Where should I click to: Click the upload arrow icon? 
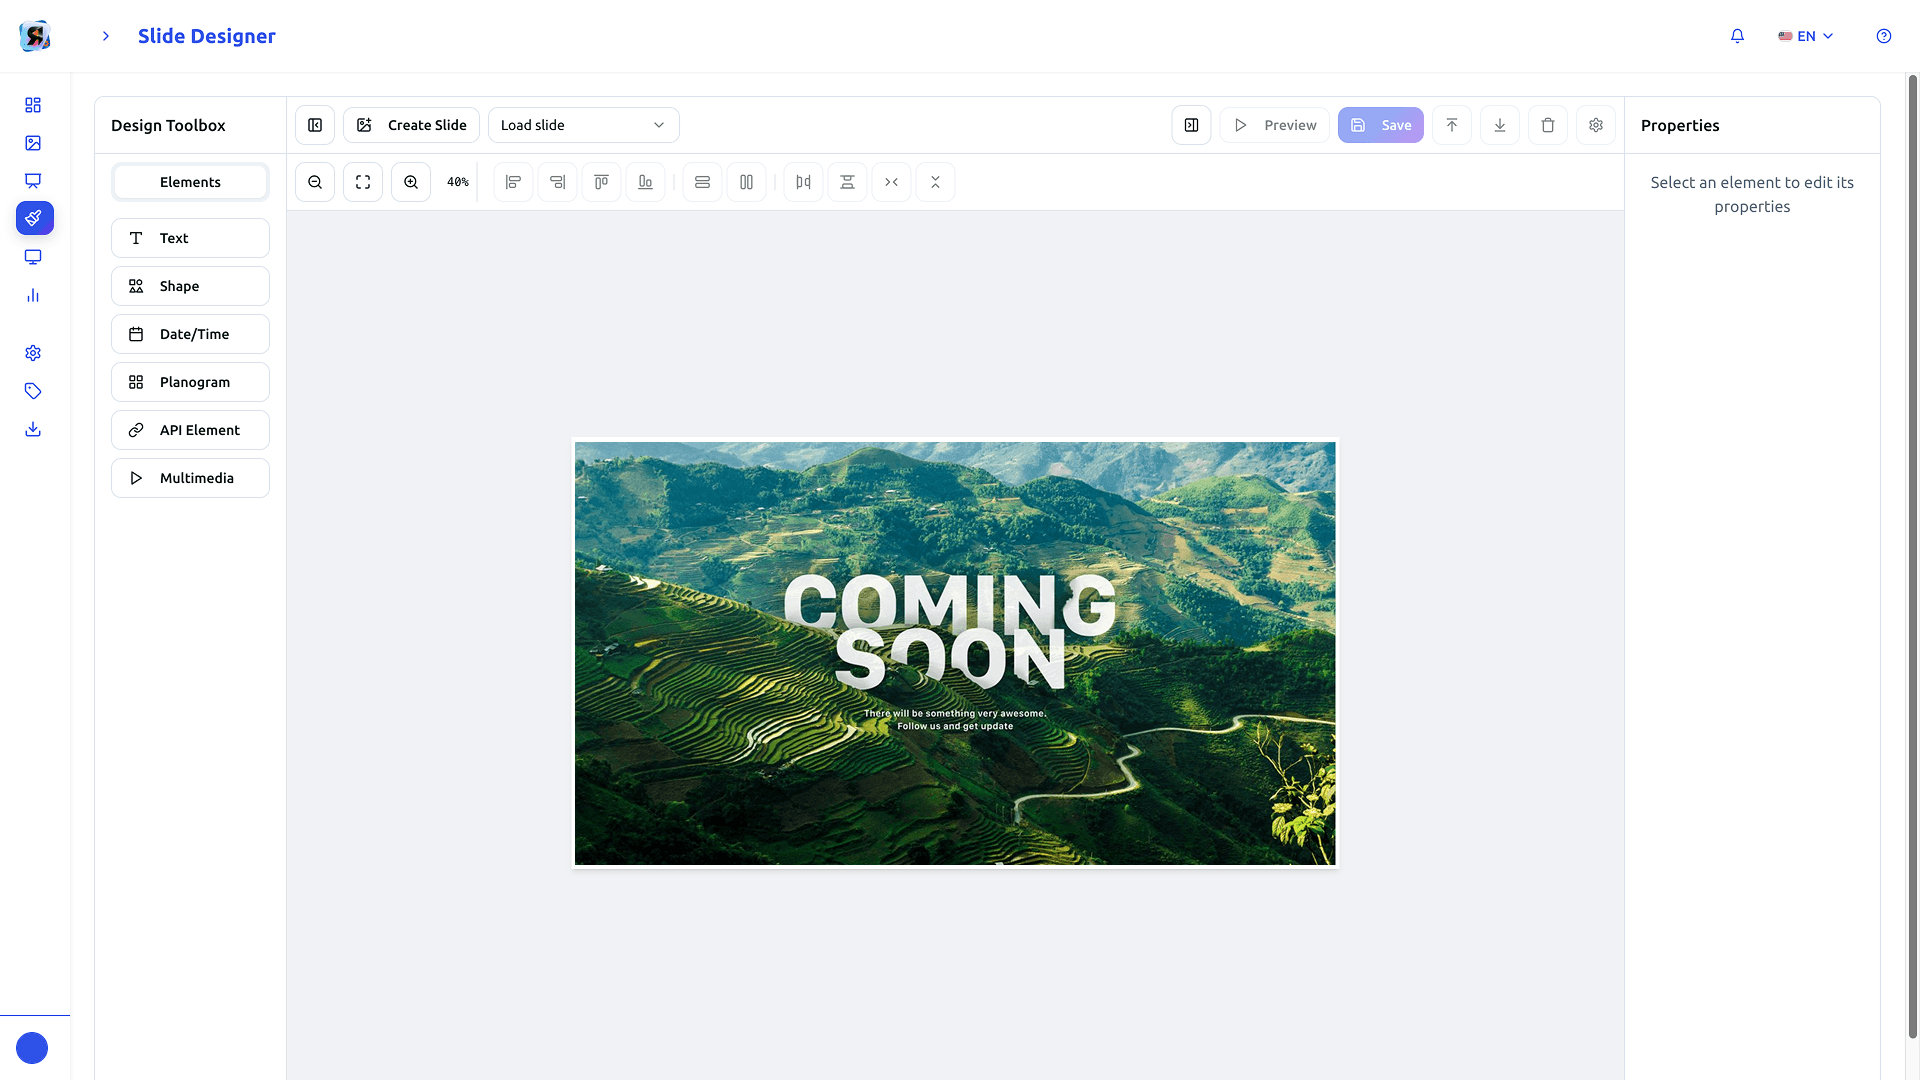[1452, 125]
